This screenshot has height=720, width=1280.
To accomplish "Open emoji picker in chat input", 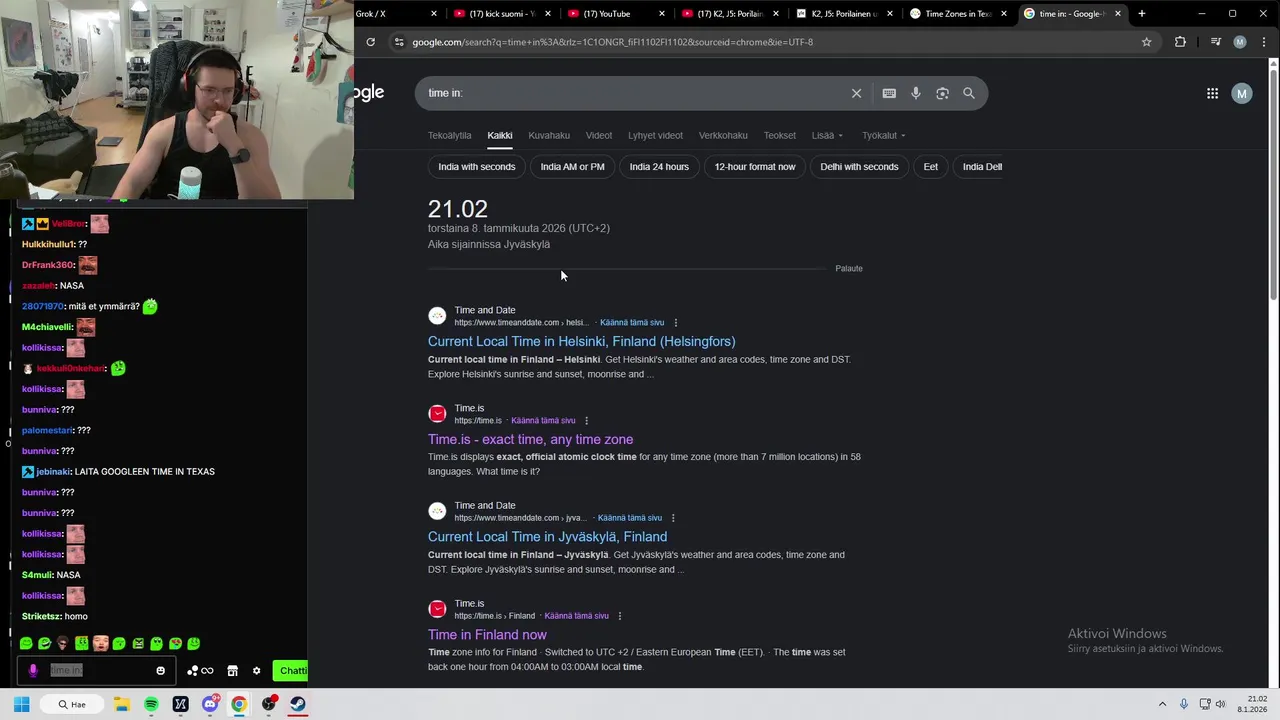I will (160, 671).
